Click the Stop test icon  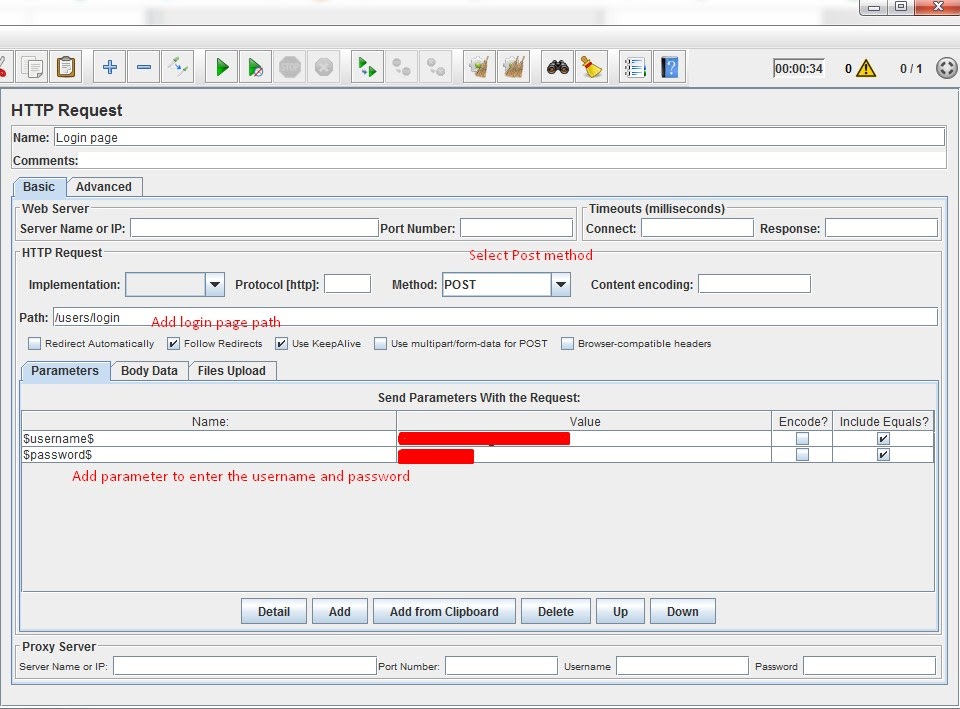click(x=290, y=67)
